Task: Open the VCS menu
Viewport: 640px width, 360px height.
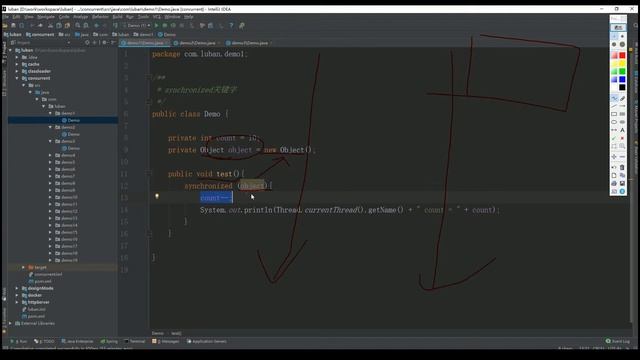Action: point(157,17)
